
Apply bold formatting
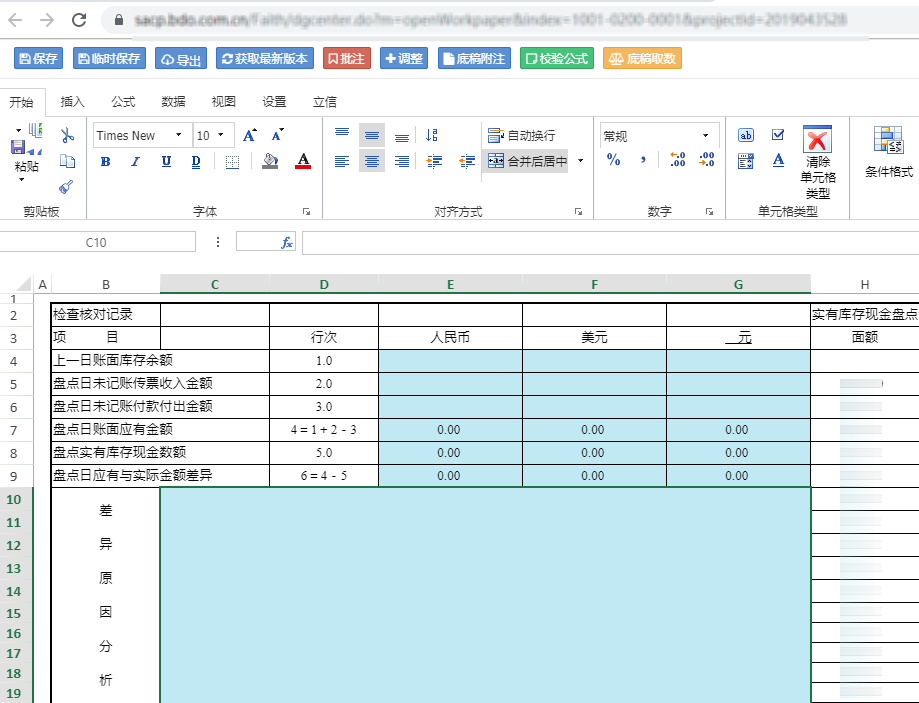pyautogui.click(x=105, y=162)
